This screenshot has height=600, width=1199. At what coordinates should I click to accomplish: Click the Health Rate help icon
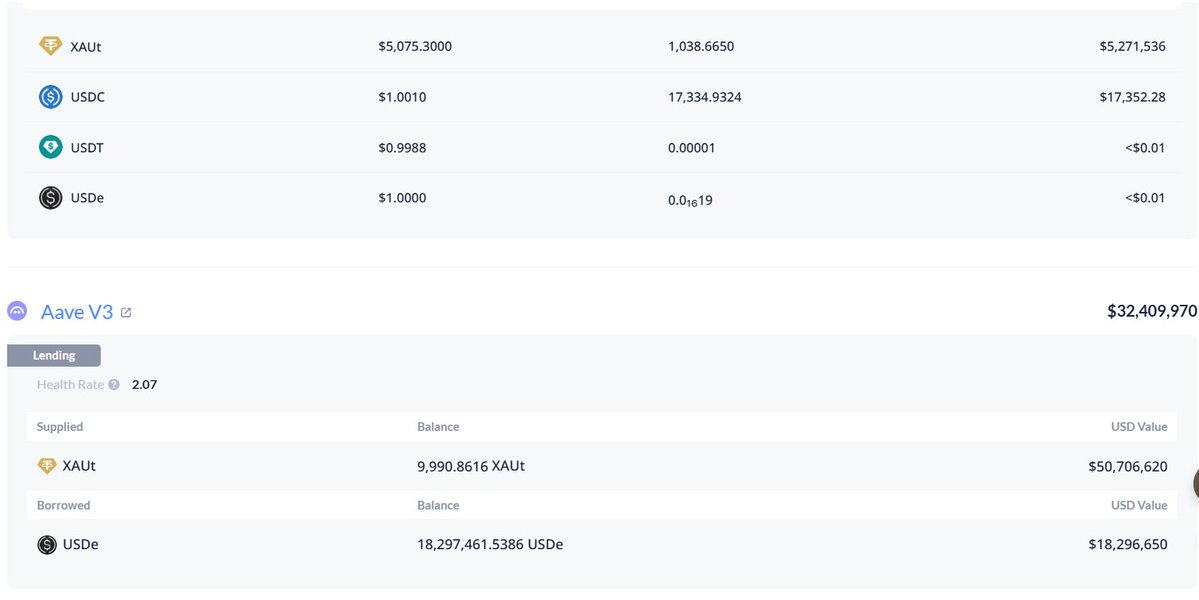click(x=114, y=385)
